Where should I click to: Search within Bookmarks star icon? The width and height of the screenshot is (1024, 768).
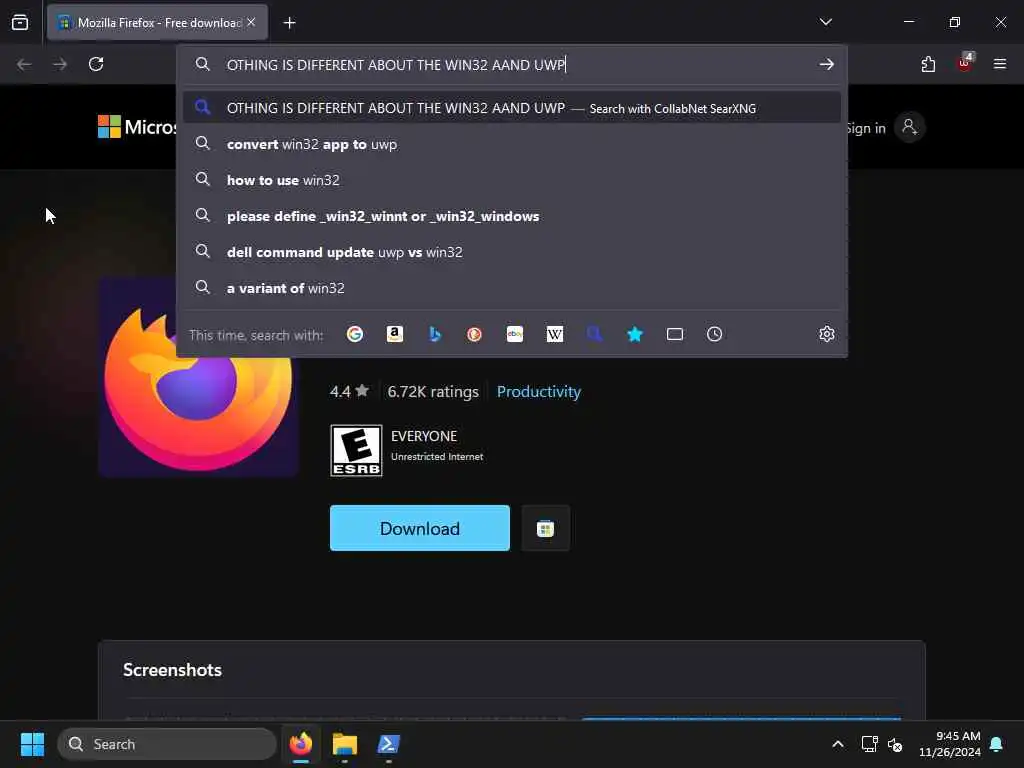(635, 334)
